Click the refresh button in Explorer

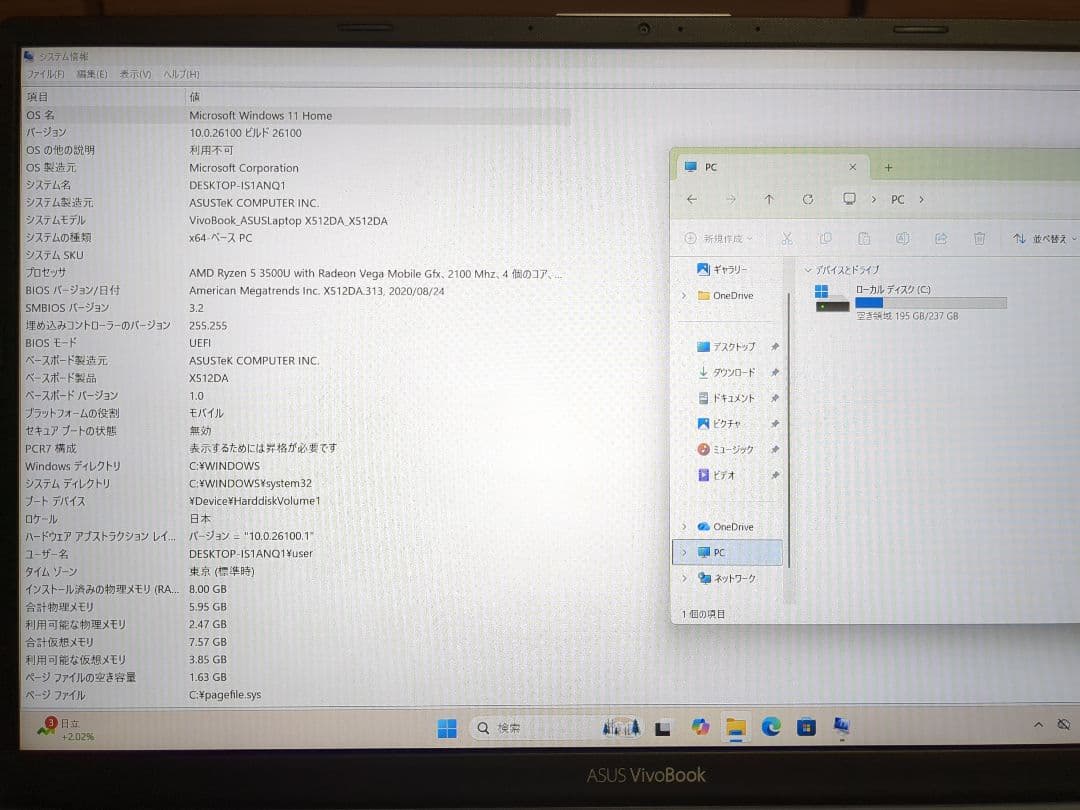tap(809, 199)
